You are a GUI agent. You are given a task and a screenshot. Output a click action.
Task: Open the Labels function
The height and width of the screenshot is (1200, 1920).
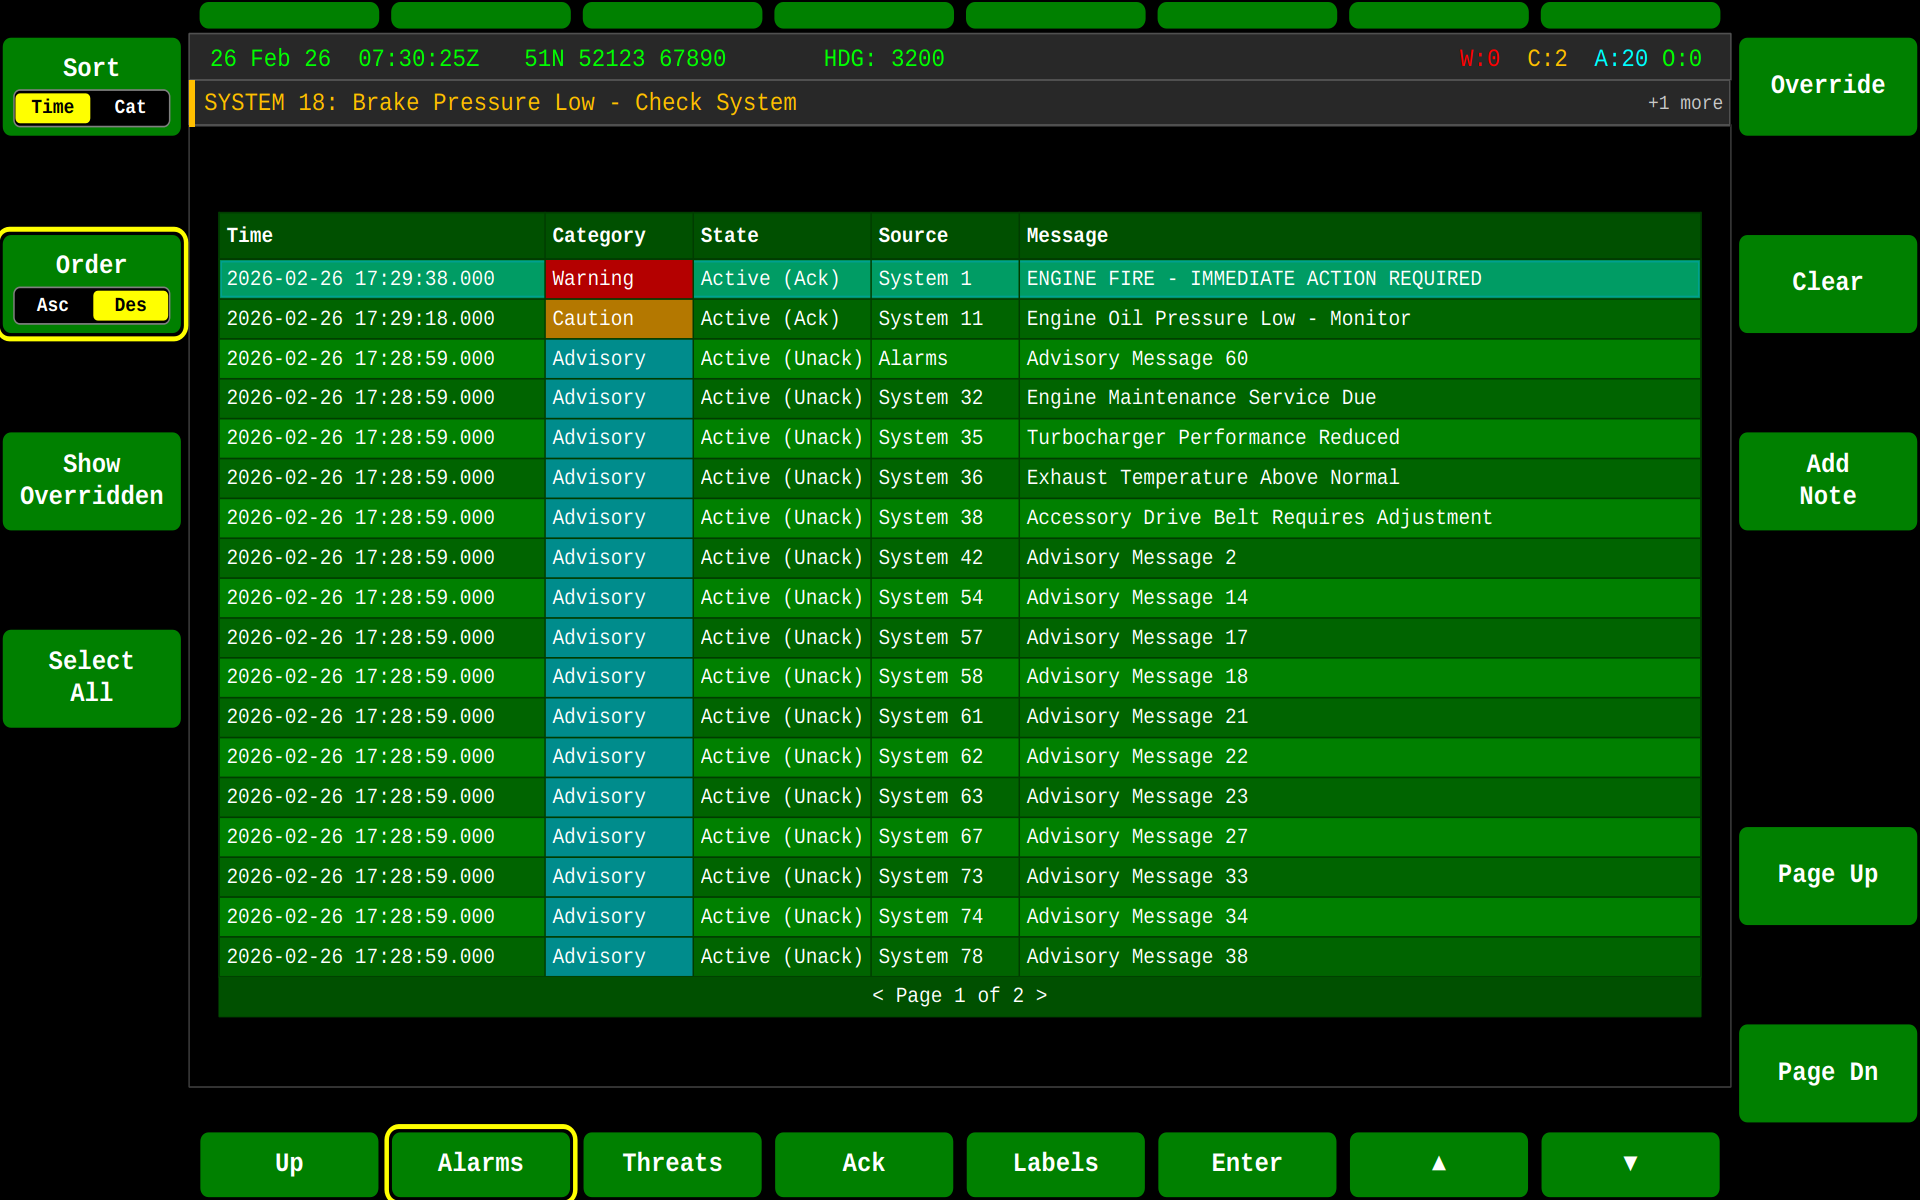(x=1055, y=1163)
